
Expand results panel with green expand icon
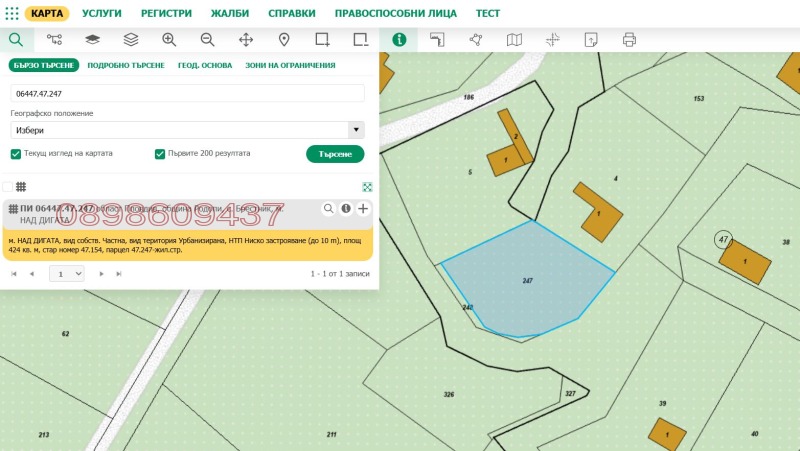(367, 187)
